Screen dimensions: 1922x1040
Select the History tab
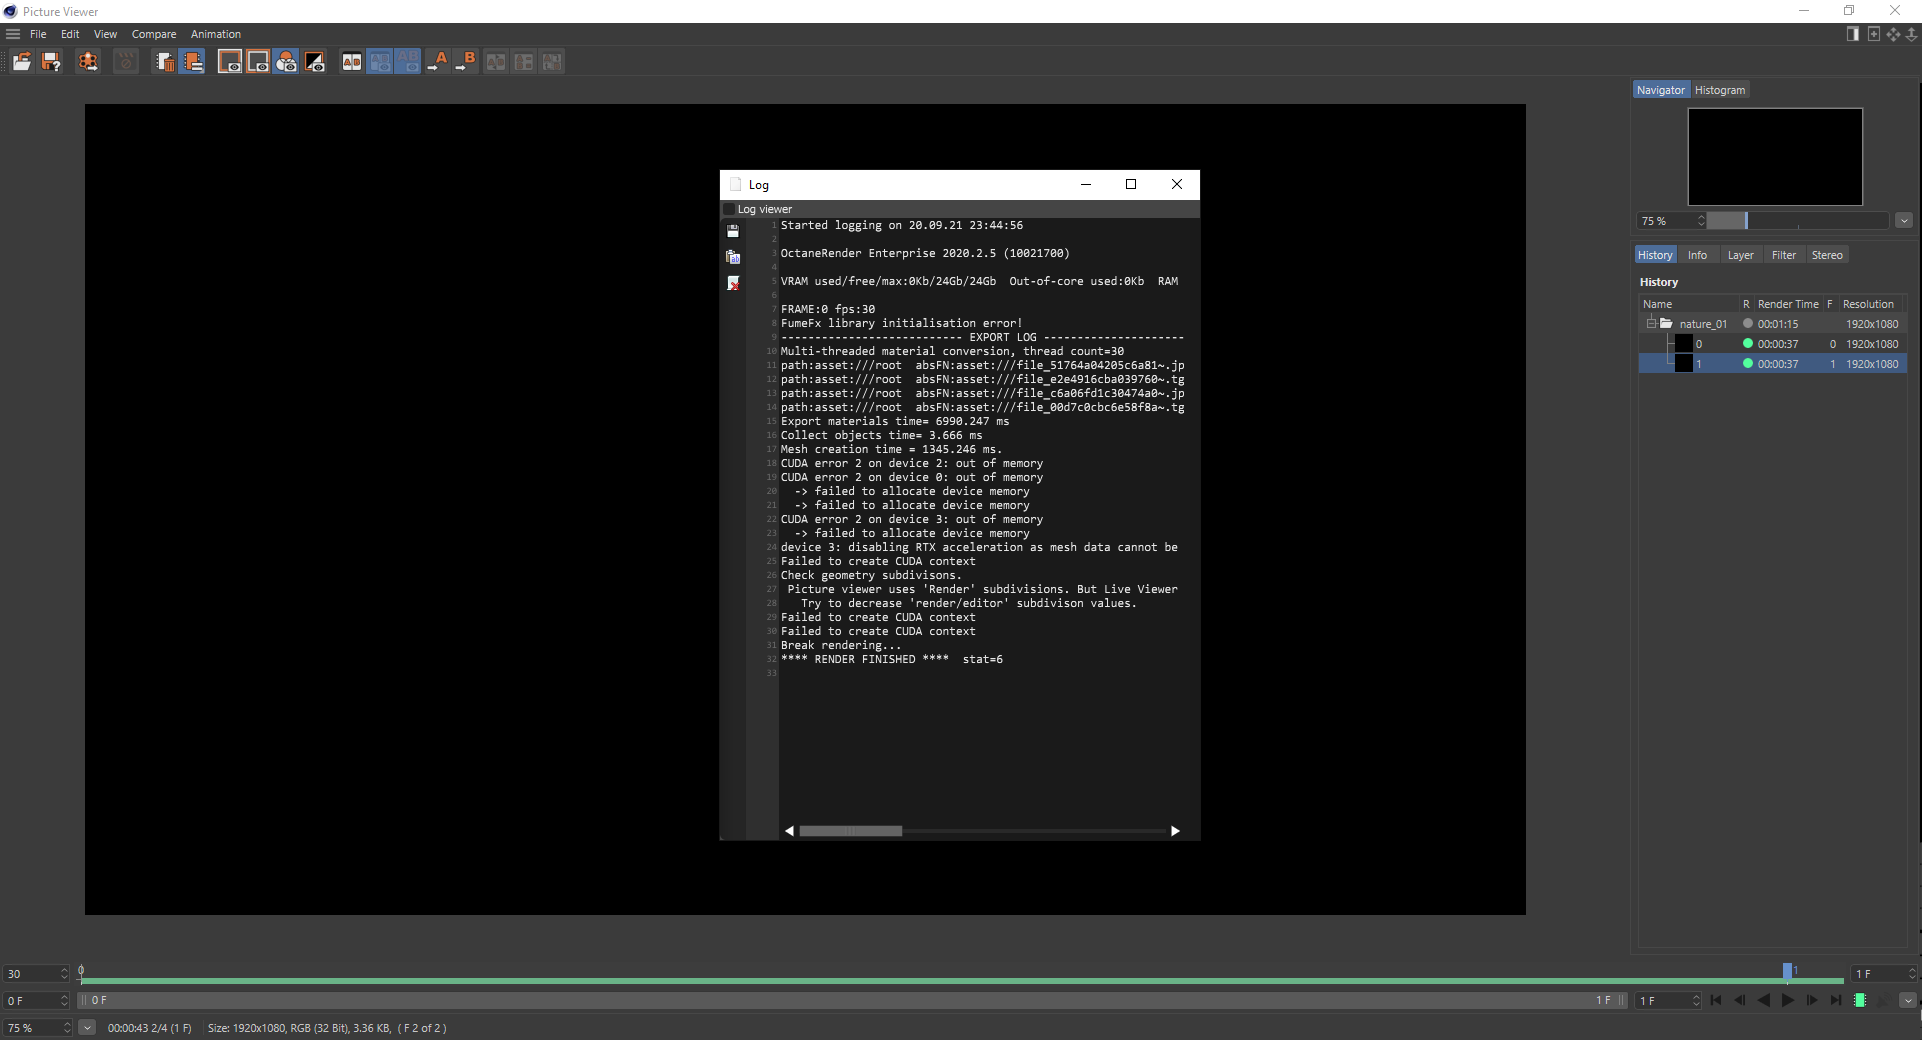1655,255
